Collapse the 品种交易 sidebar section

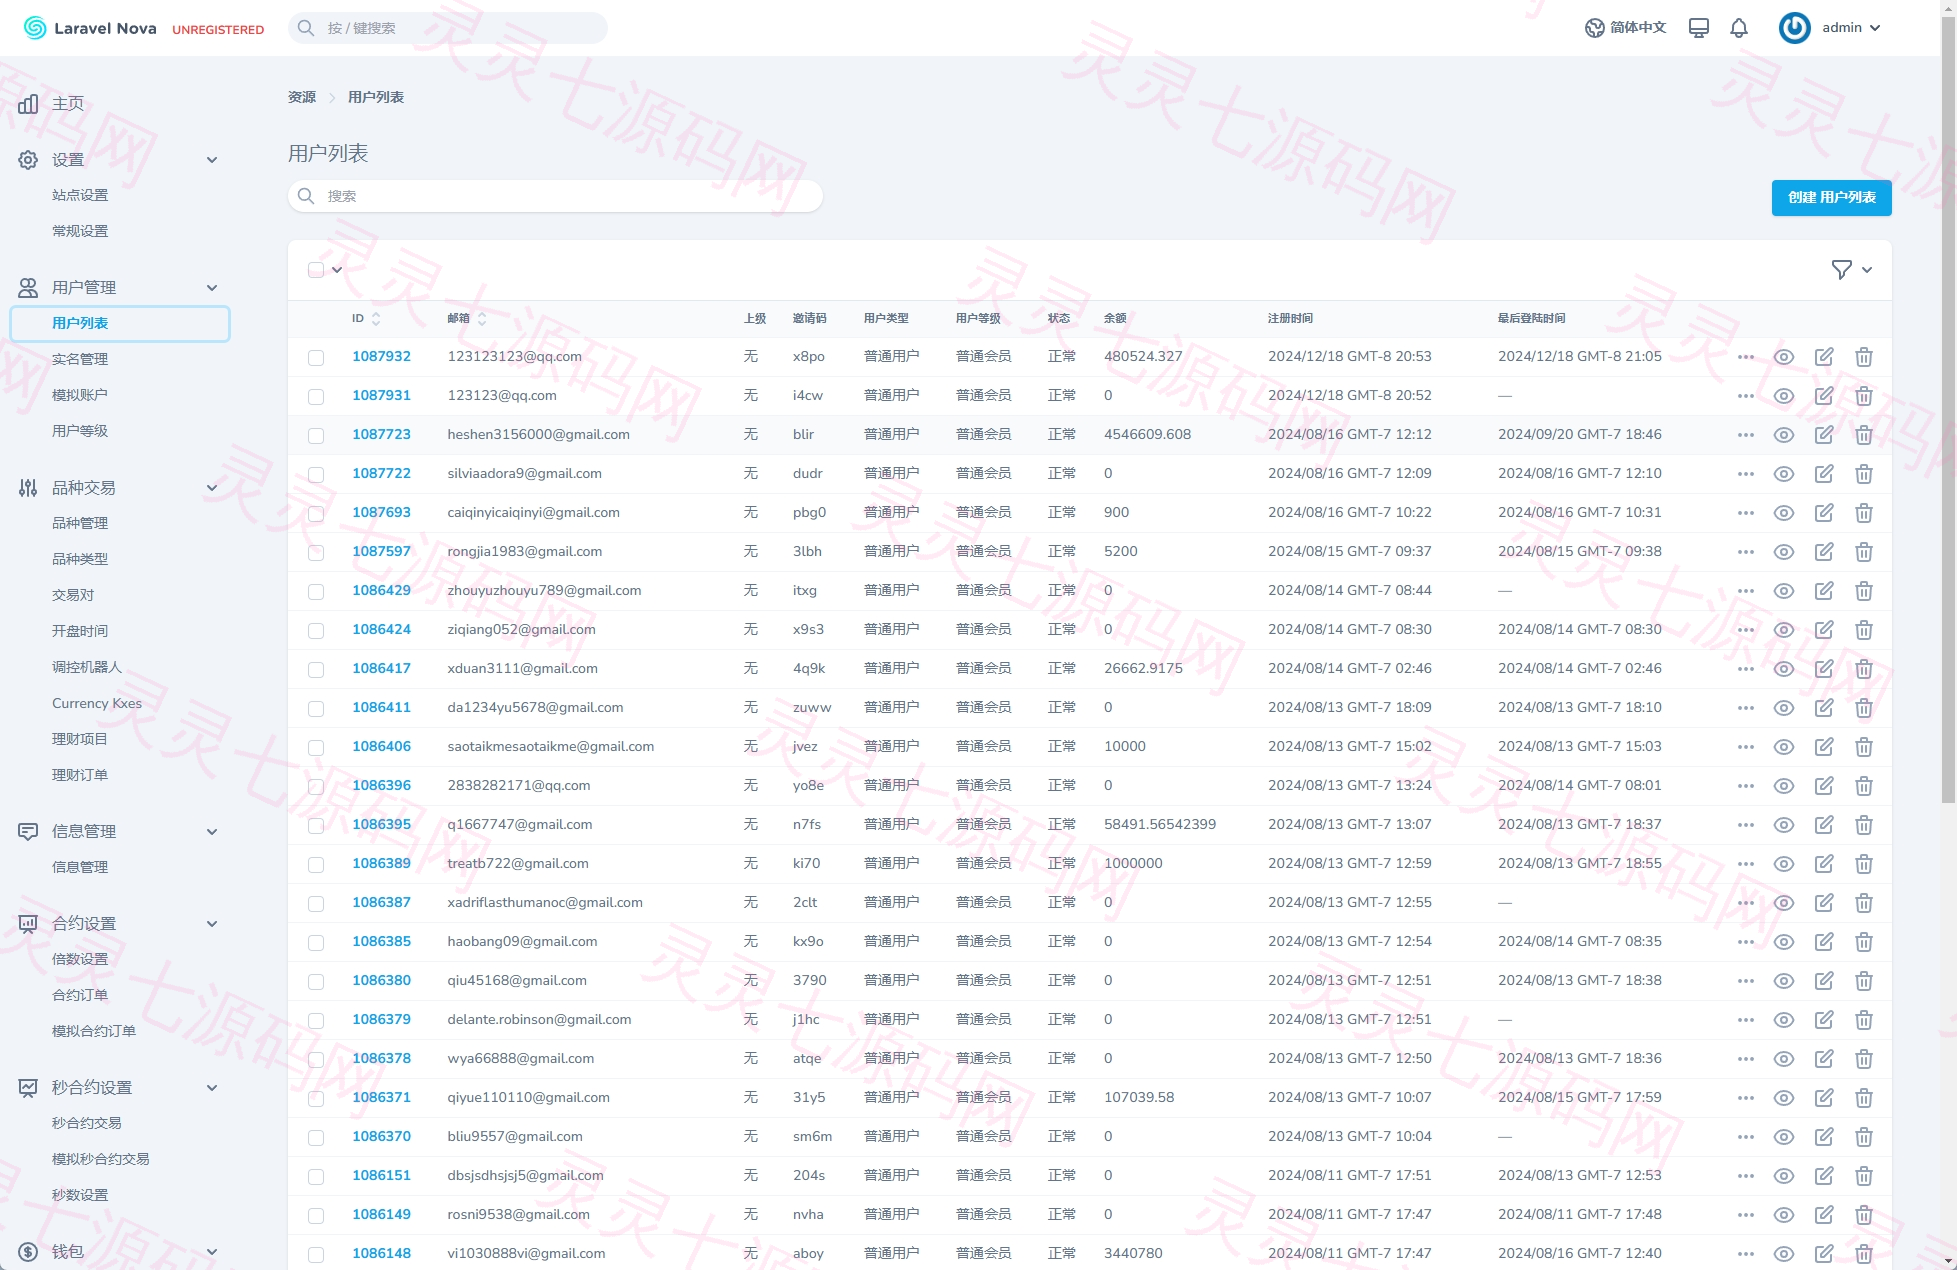coord(211,488)
